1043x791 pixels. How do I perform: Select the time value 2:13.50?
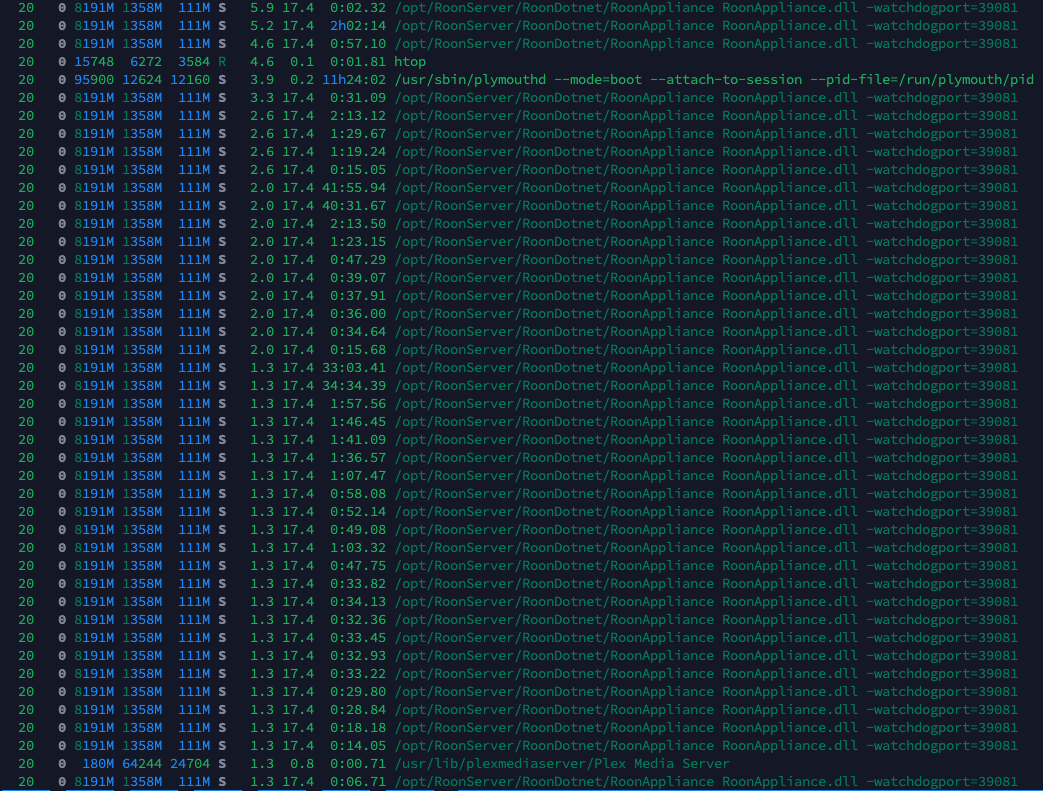[x=358, y=224]
